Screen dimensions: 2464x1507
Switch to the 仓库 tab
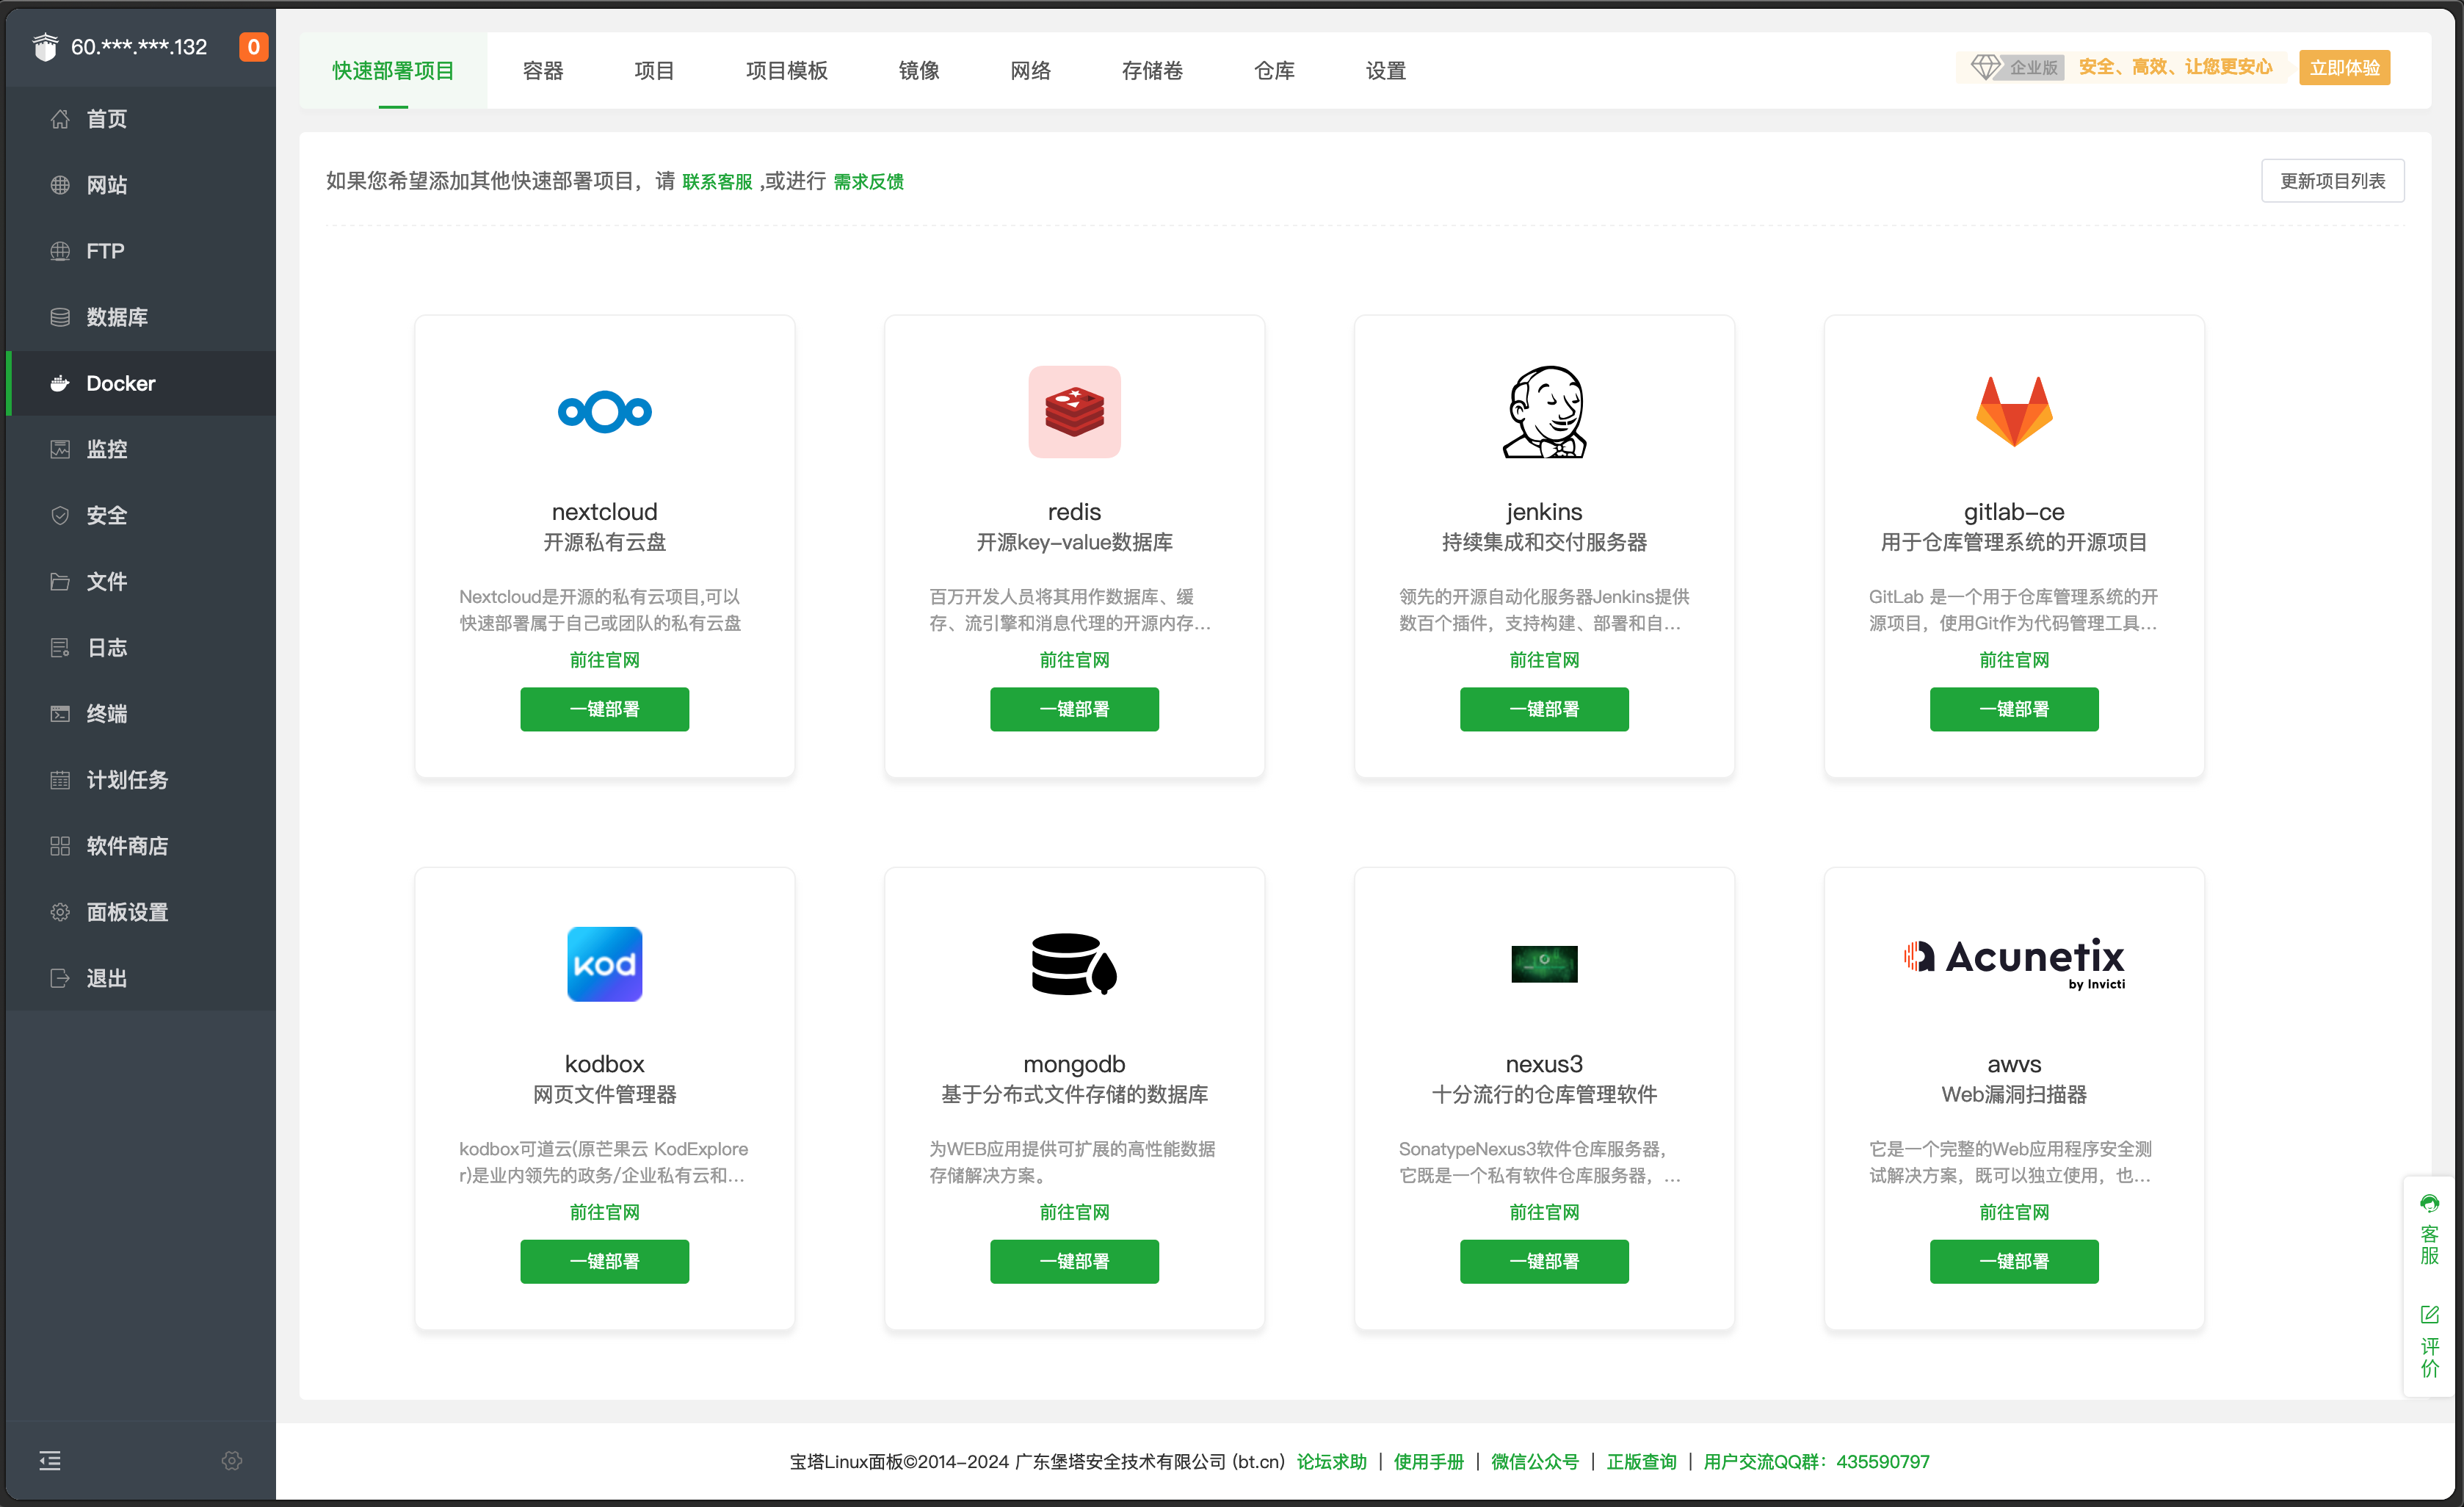1274,70
